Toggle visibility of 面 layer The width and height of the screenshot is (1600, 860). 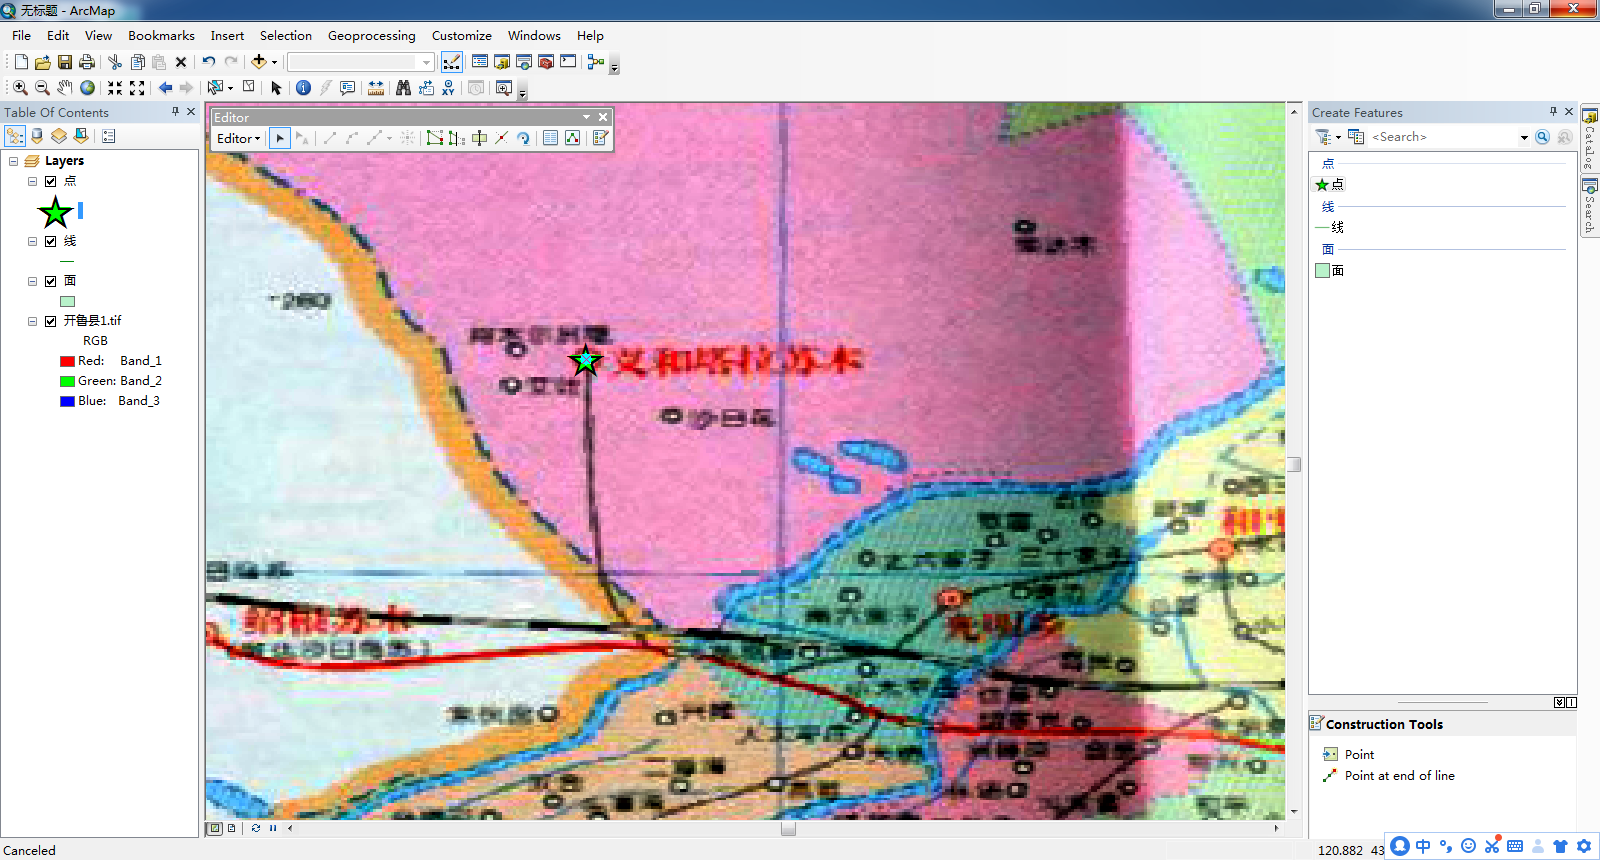point(50,281)
